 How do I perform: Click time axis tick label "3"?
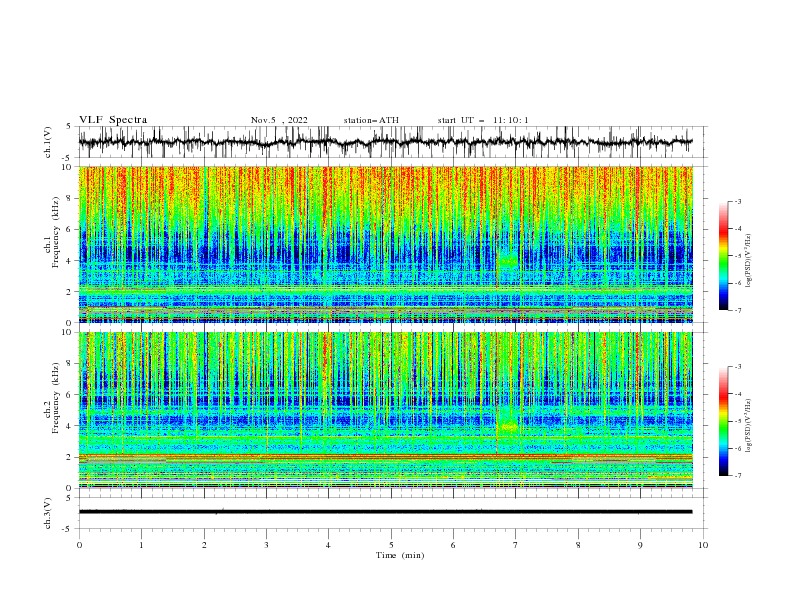pyautogui.click(x=267, y=545)
